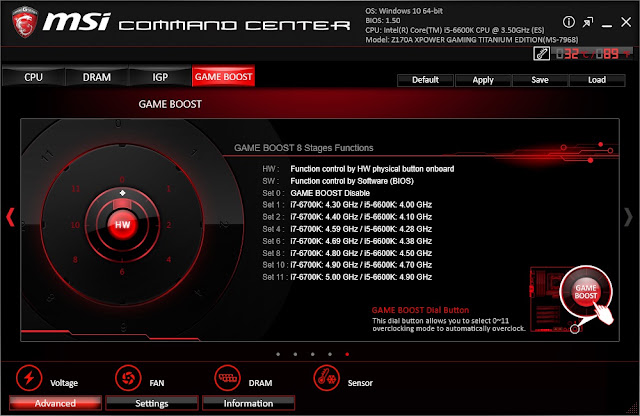Select stage 10 on the dial
Image resolution: width=640 pixels, height=416 pixels.
click(x=75, y=225)
